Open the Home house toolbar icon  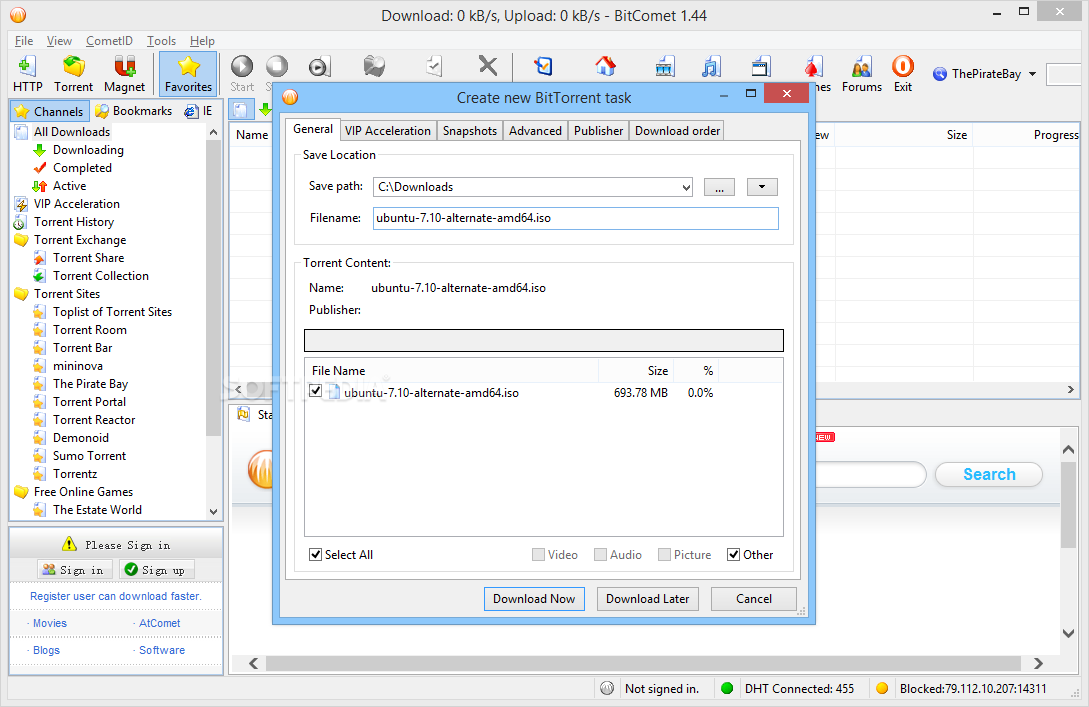point(606,66)
